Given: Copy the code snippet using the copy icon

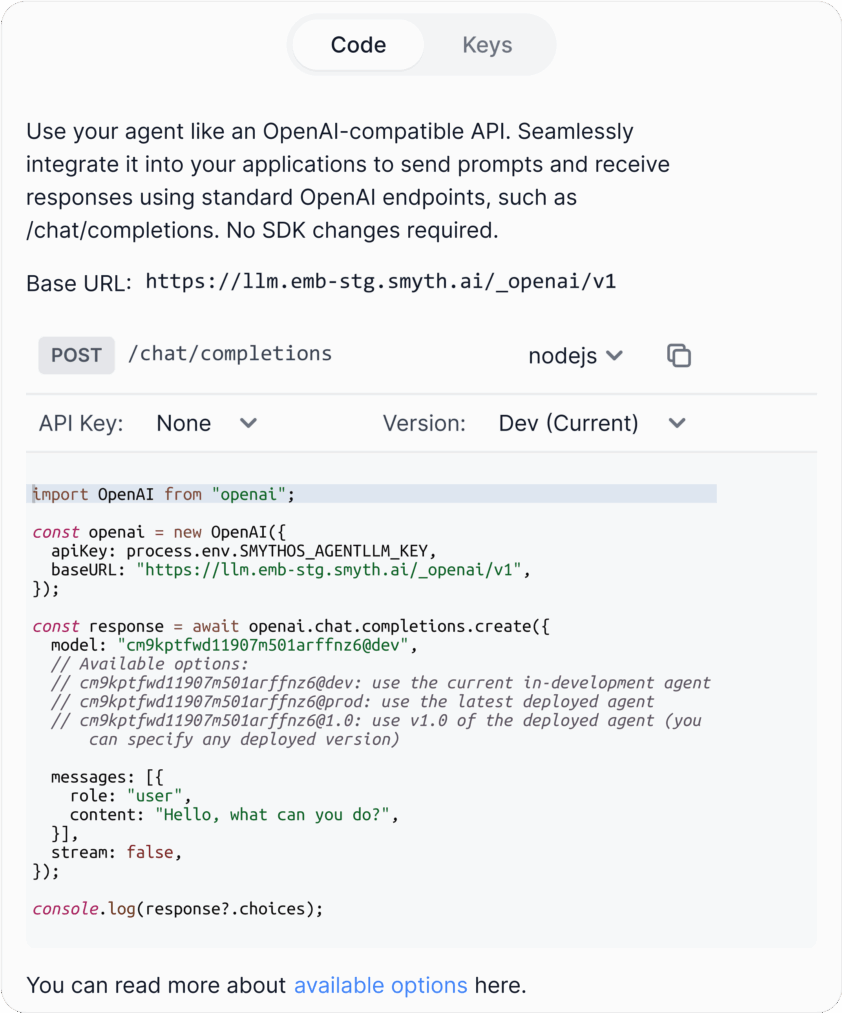Looking at the screenshot, I should pos(679,355).
